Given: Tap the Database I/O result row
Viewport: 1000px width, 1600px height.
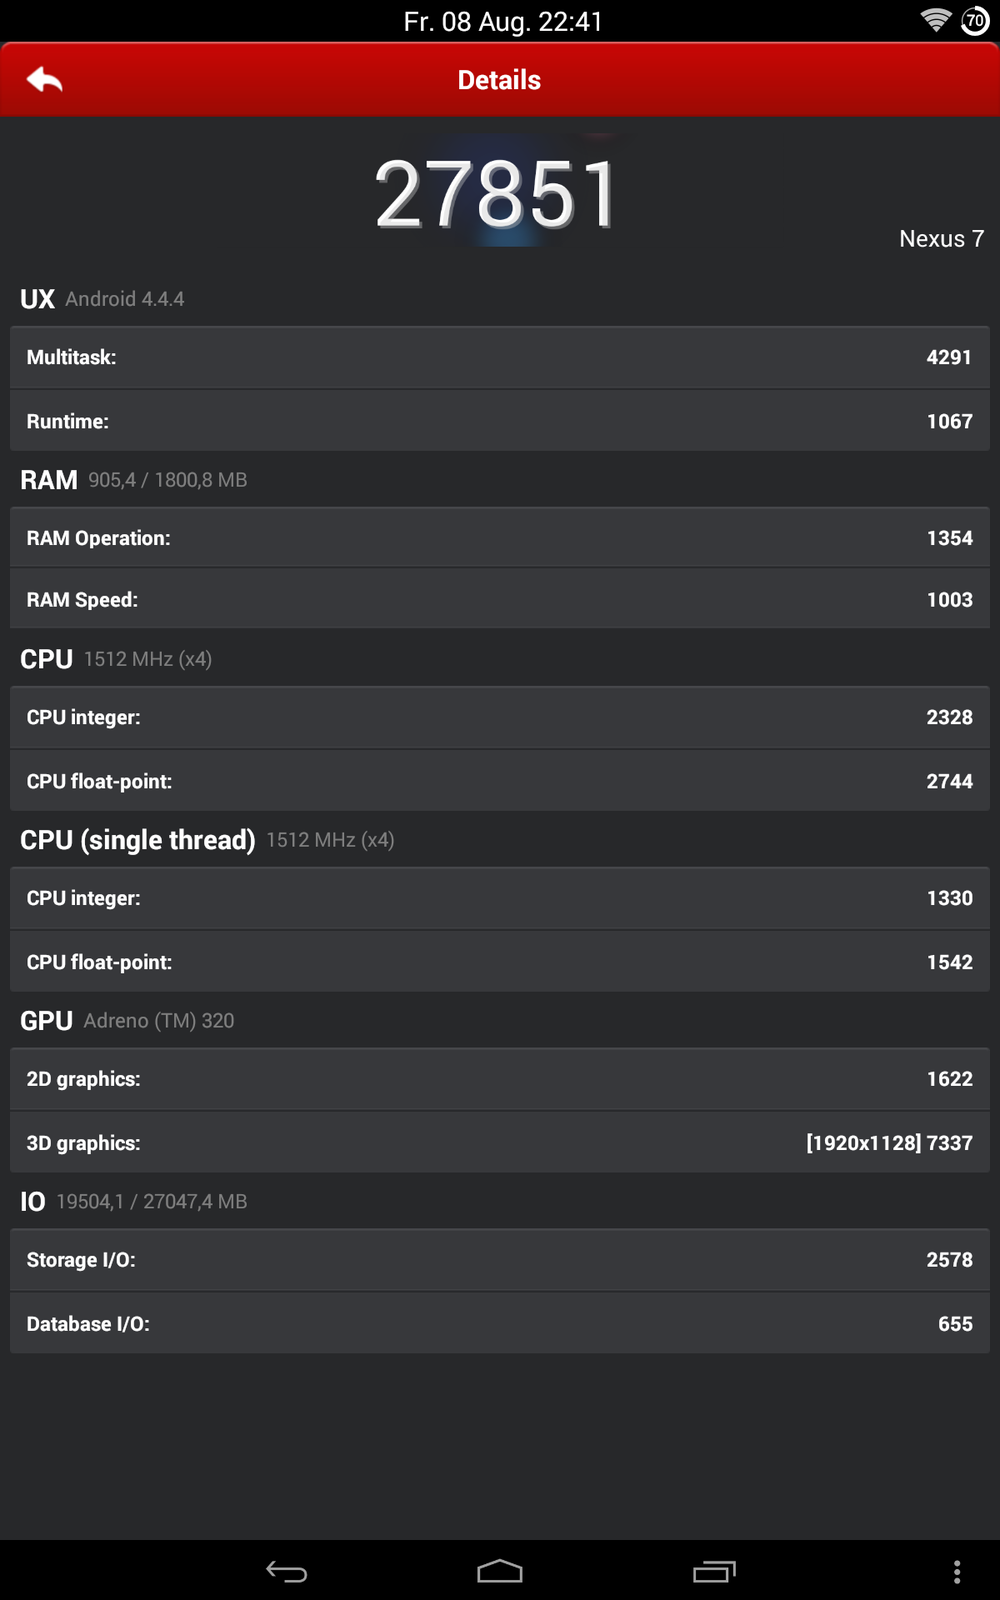Looking at the screenshot, I should pos(500,1324).
